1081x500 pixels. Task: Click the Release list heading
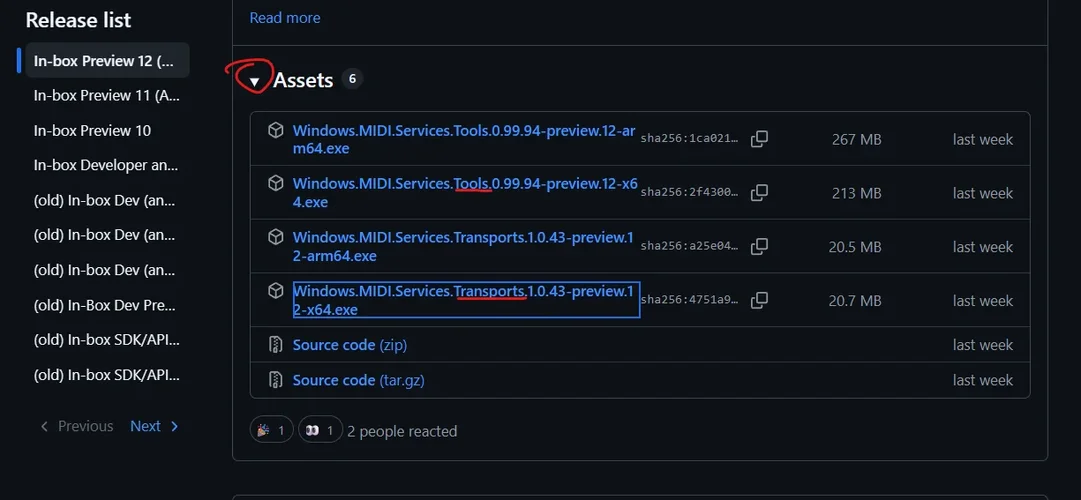(x=78, y=20)
